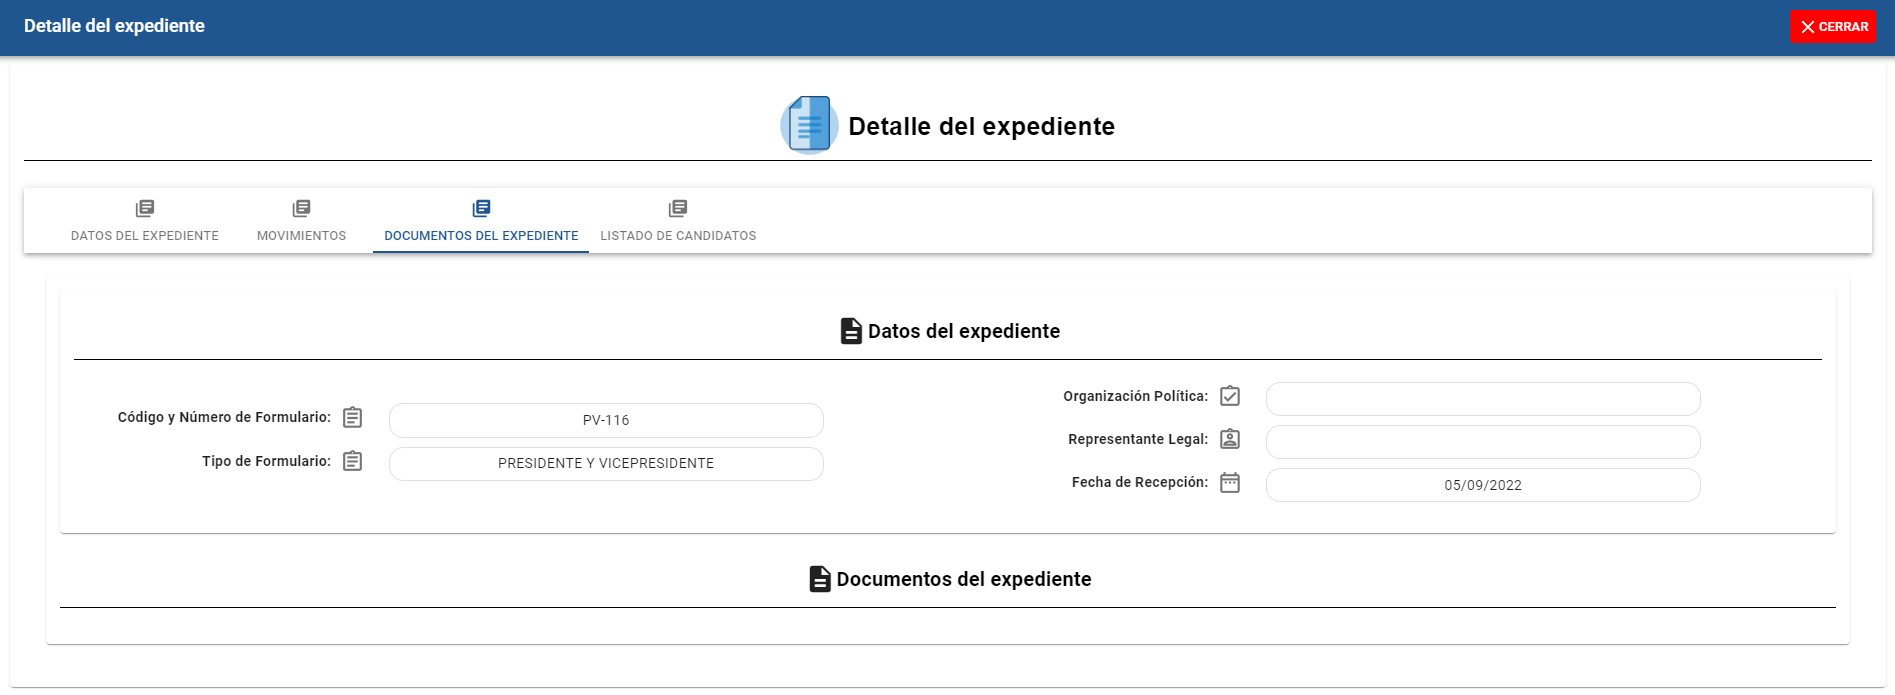The height and width of the screenshot is (695, 1895).
Task: Click the empty Organización Política field
Action: 1482,399
